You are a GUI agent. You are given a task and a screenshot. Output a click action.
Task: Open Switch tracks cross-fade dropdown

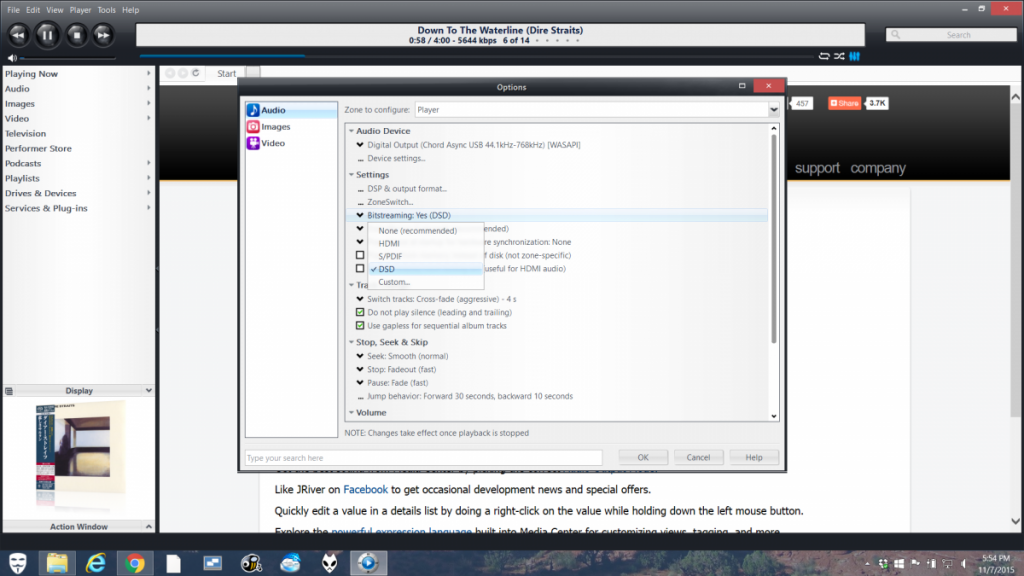360,298
